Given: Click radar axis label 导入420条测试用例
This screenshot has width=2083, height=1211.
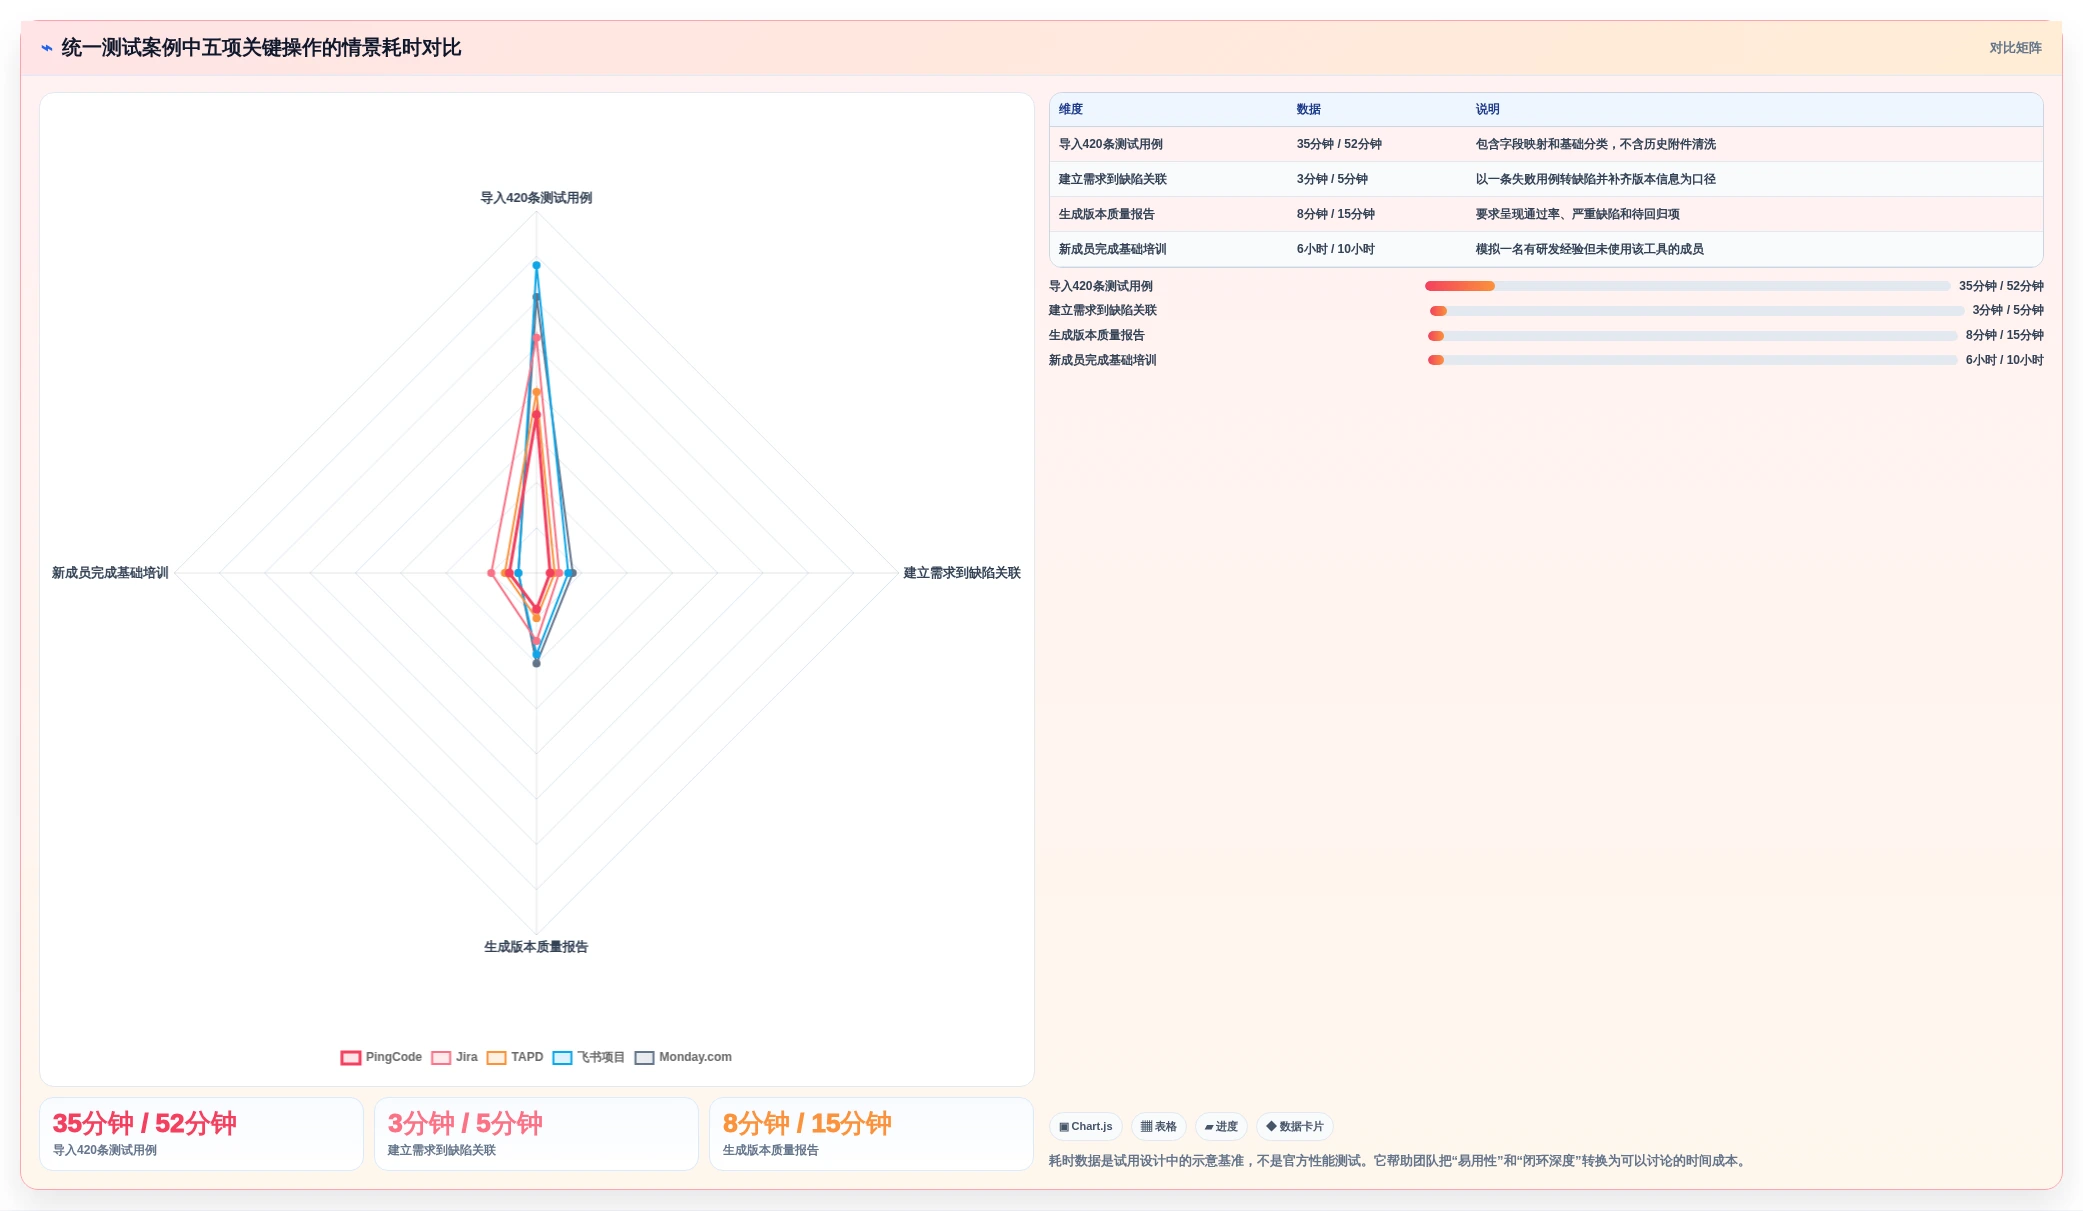Looking at the screenshot, I should pos(536,198).
